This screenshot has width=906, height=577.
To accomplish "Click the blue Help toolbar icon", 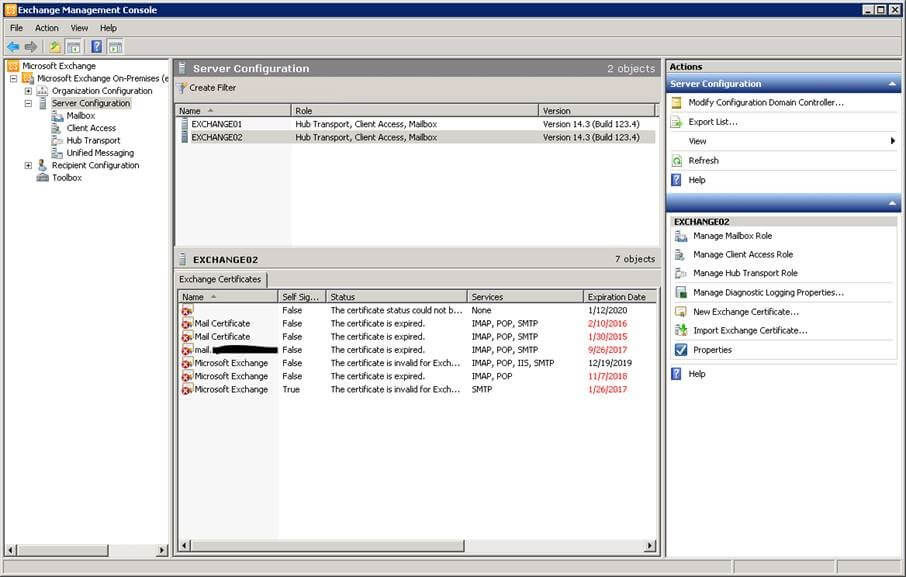I will 97,47.
